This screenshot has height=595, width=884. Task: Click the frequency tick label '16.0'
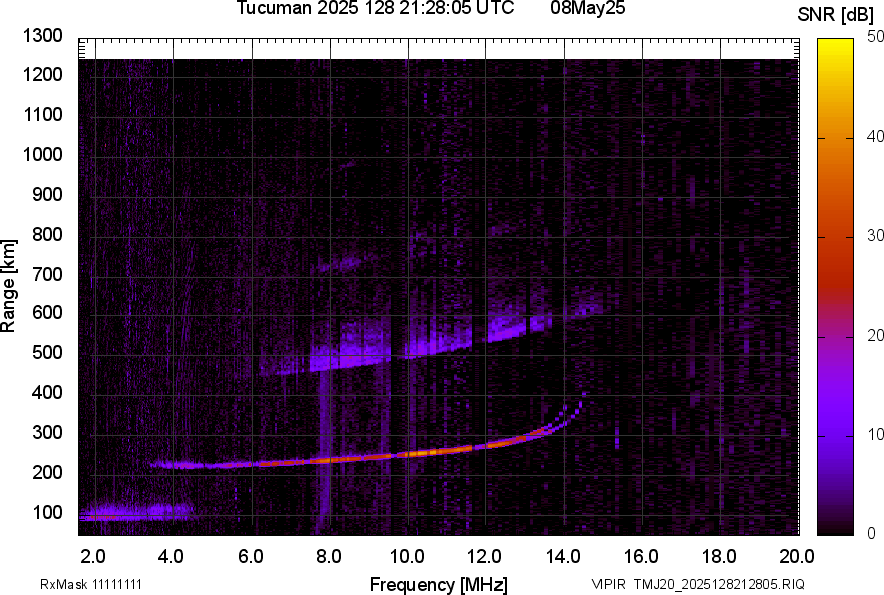click(x=641, y=557)
